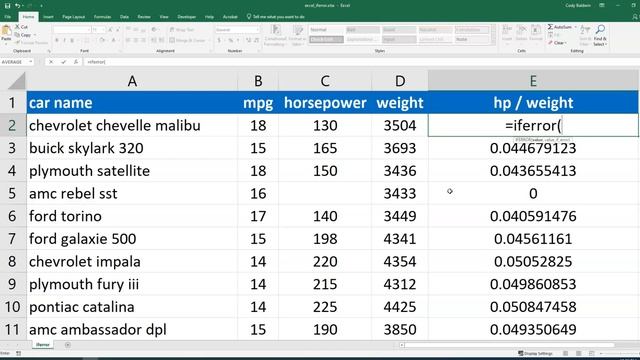
Task: Open the File menu tab
Action: [8, 17]
